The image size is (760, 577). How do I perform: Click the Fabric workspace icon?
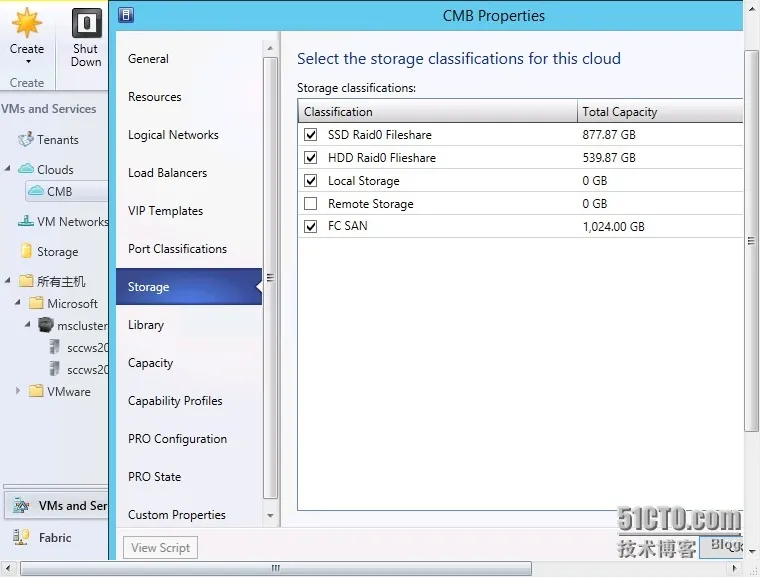tap(21, 537)
